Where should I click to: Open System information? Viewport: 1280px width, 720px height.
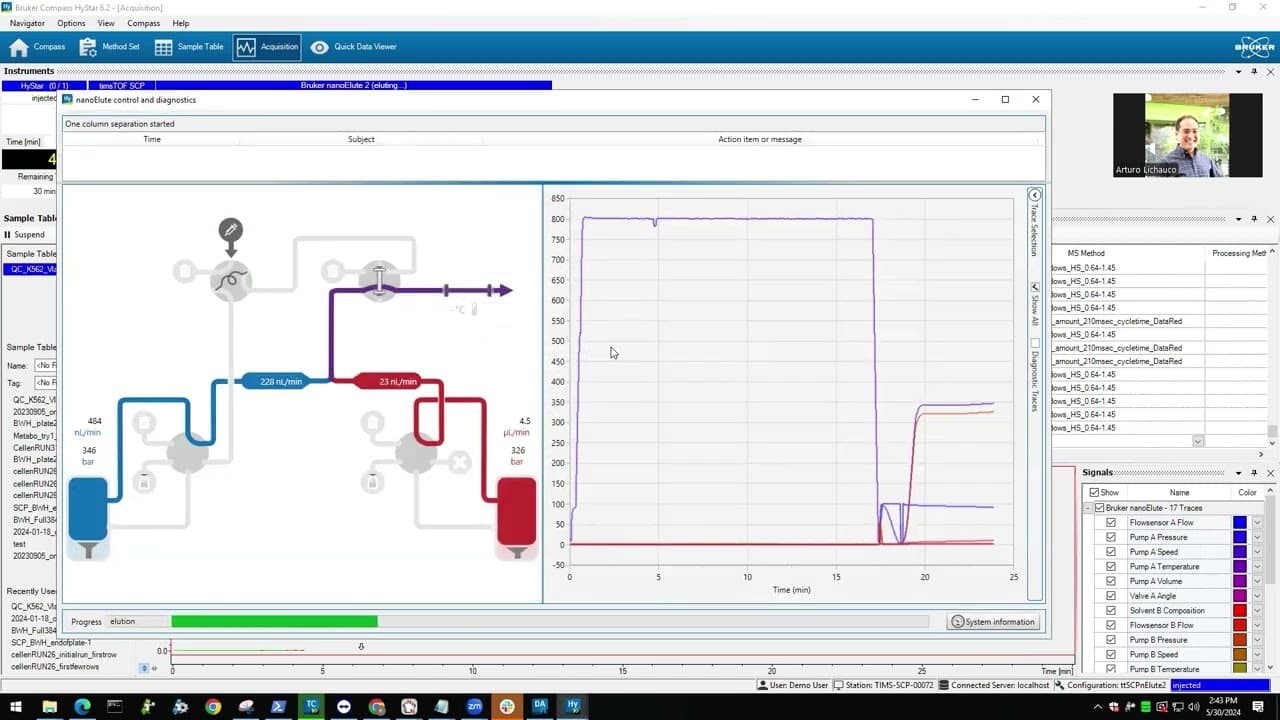993,622
